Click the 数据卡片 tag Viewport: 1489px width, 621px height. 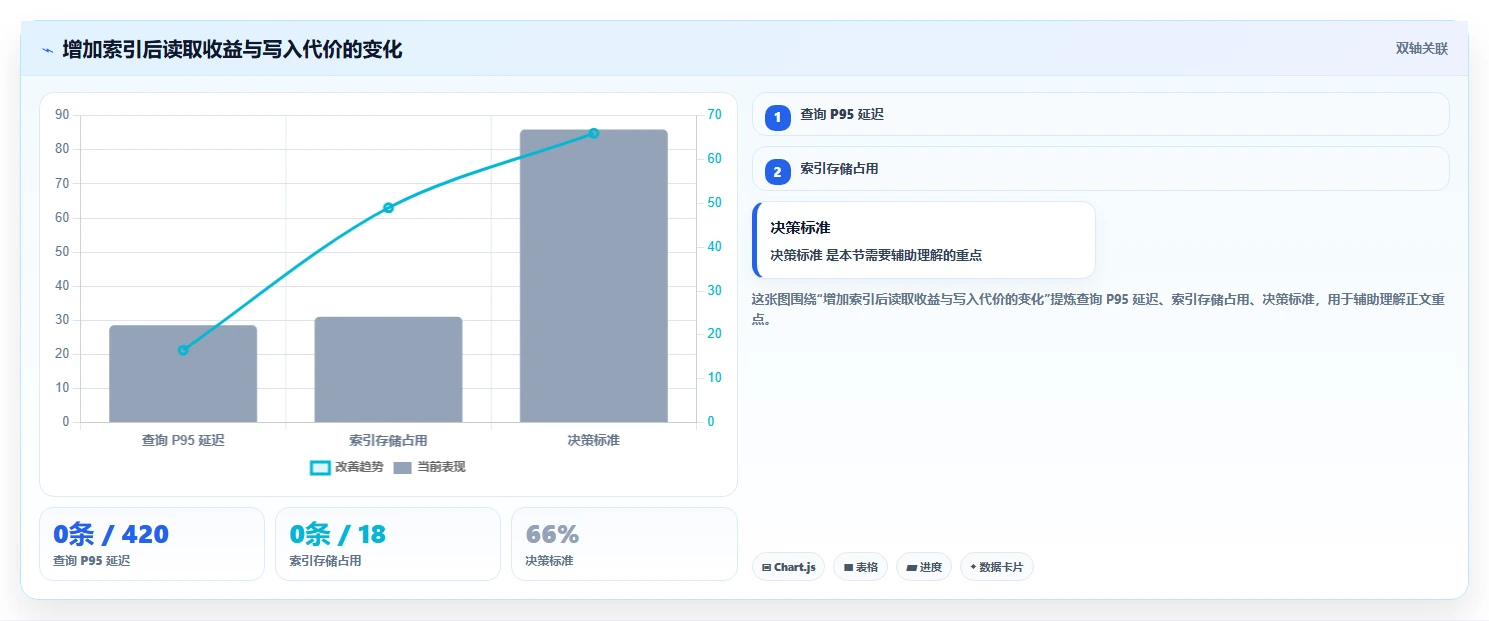[x=996, y=567]
